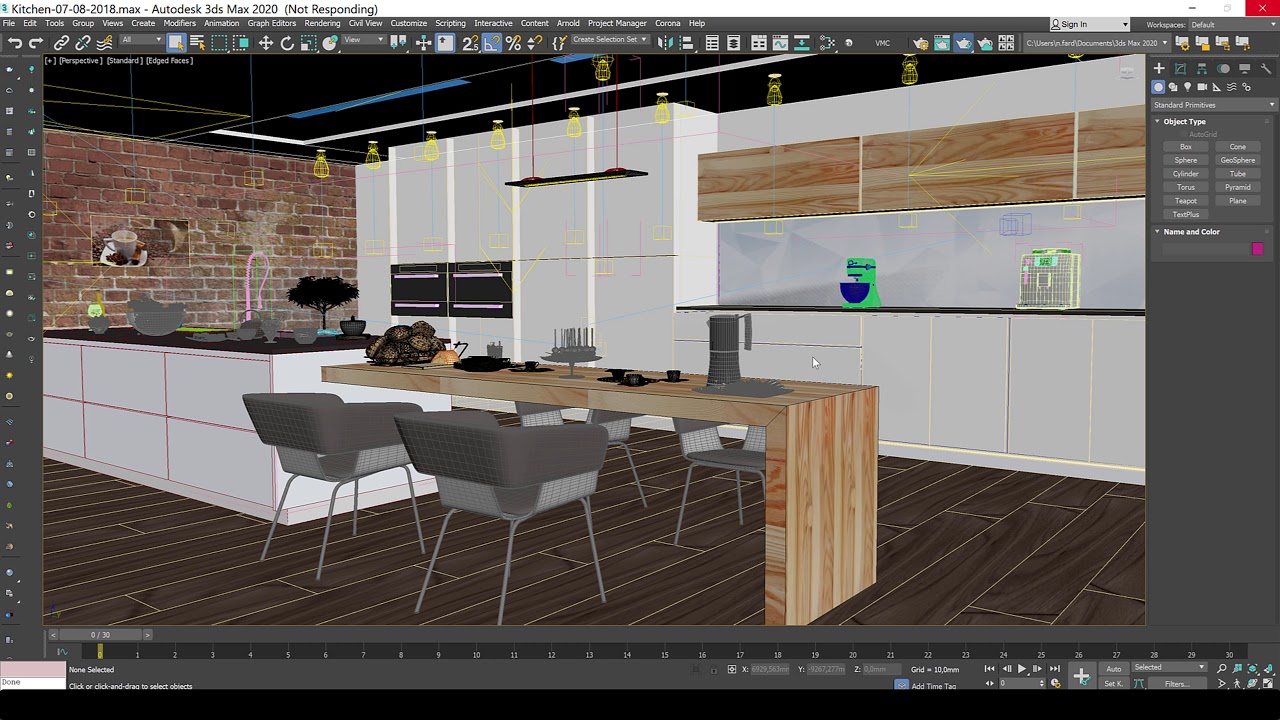Click the Unlink Selection icon
Image resolution: width=1280 pixels, height=720 pixels.
(83, 42)
